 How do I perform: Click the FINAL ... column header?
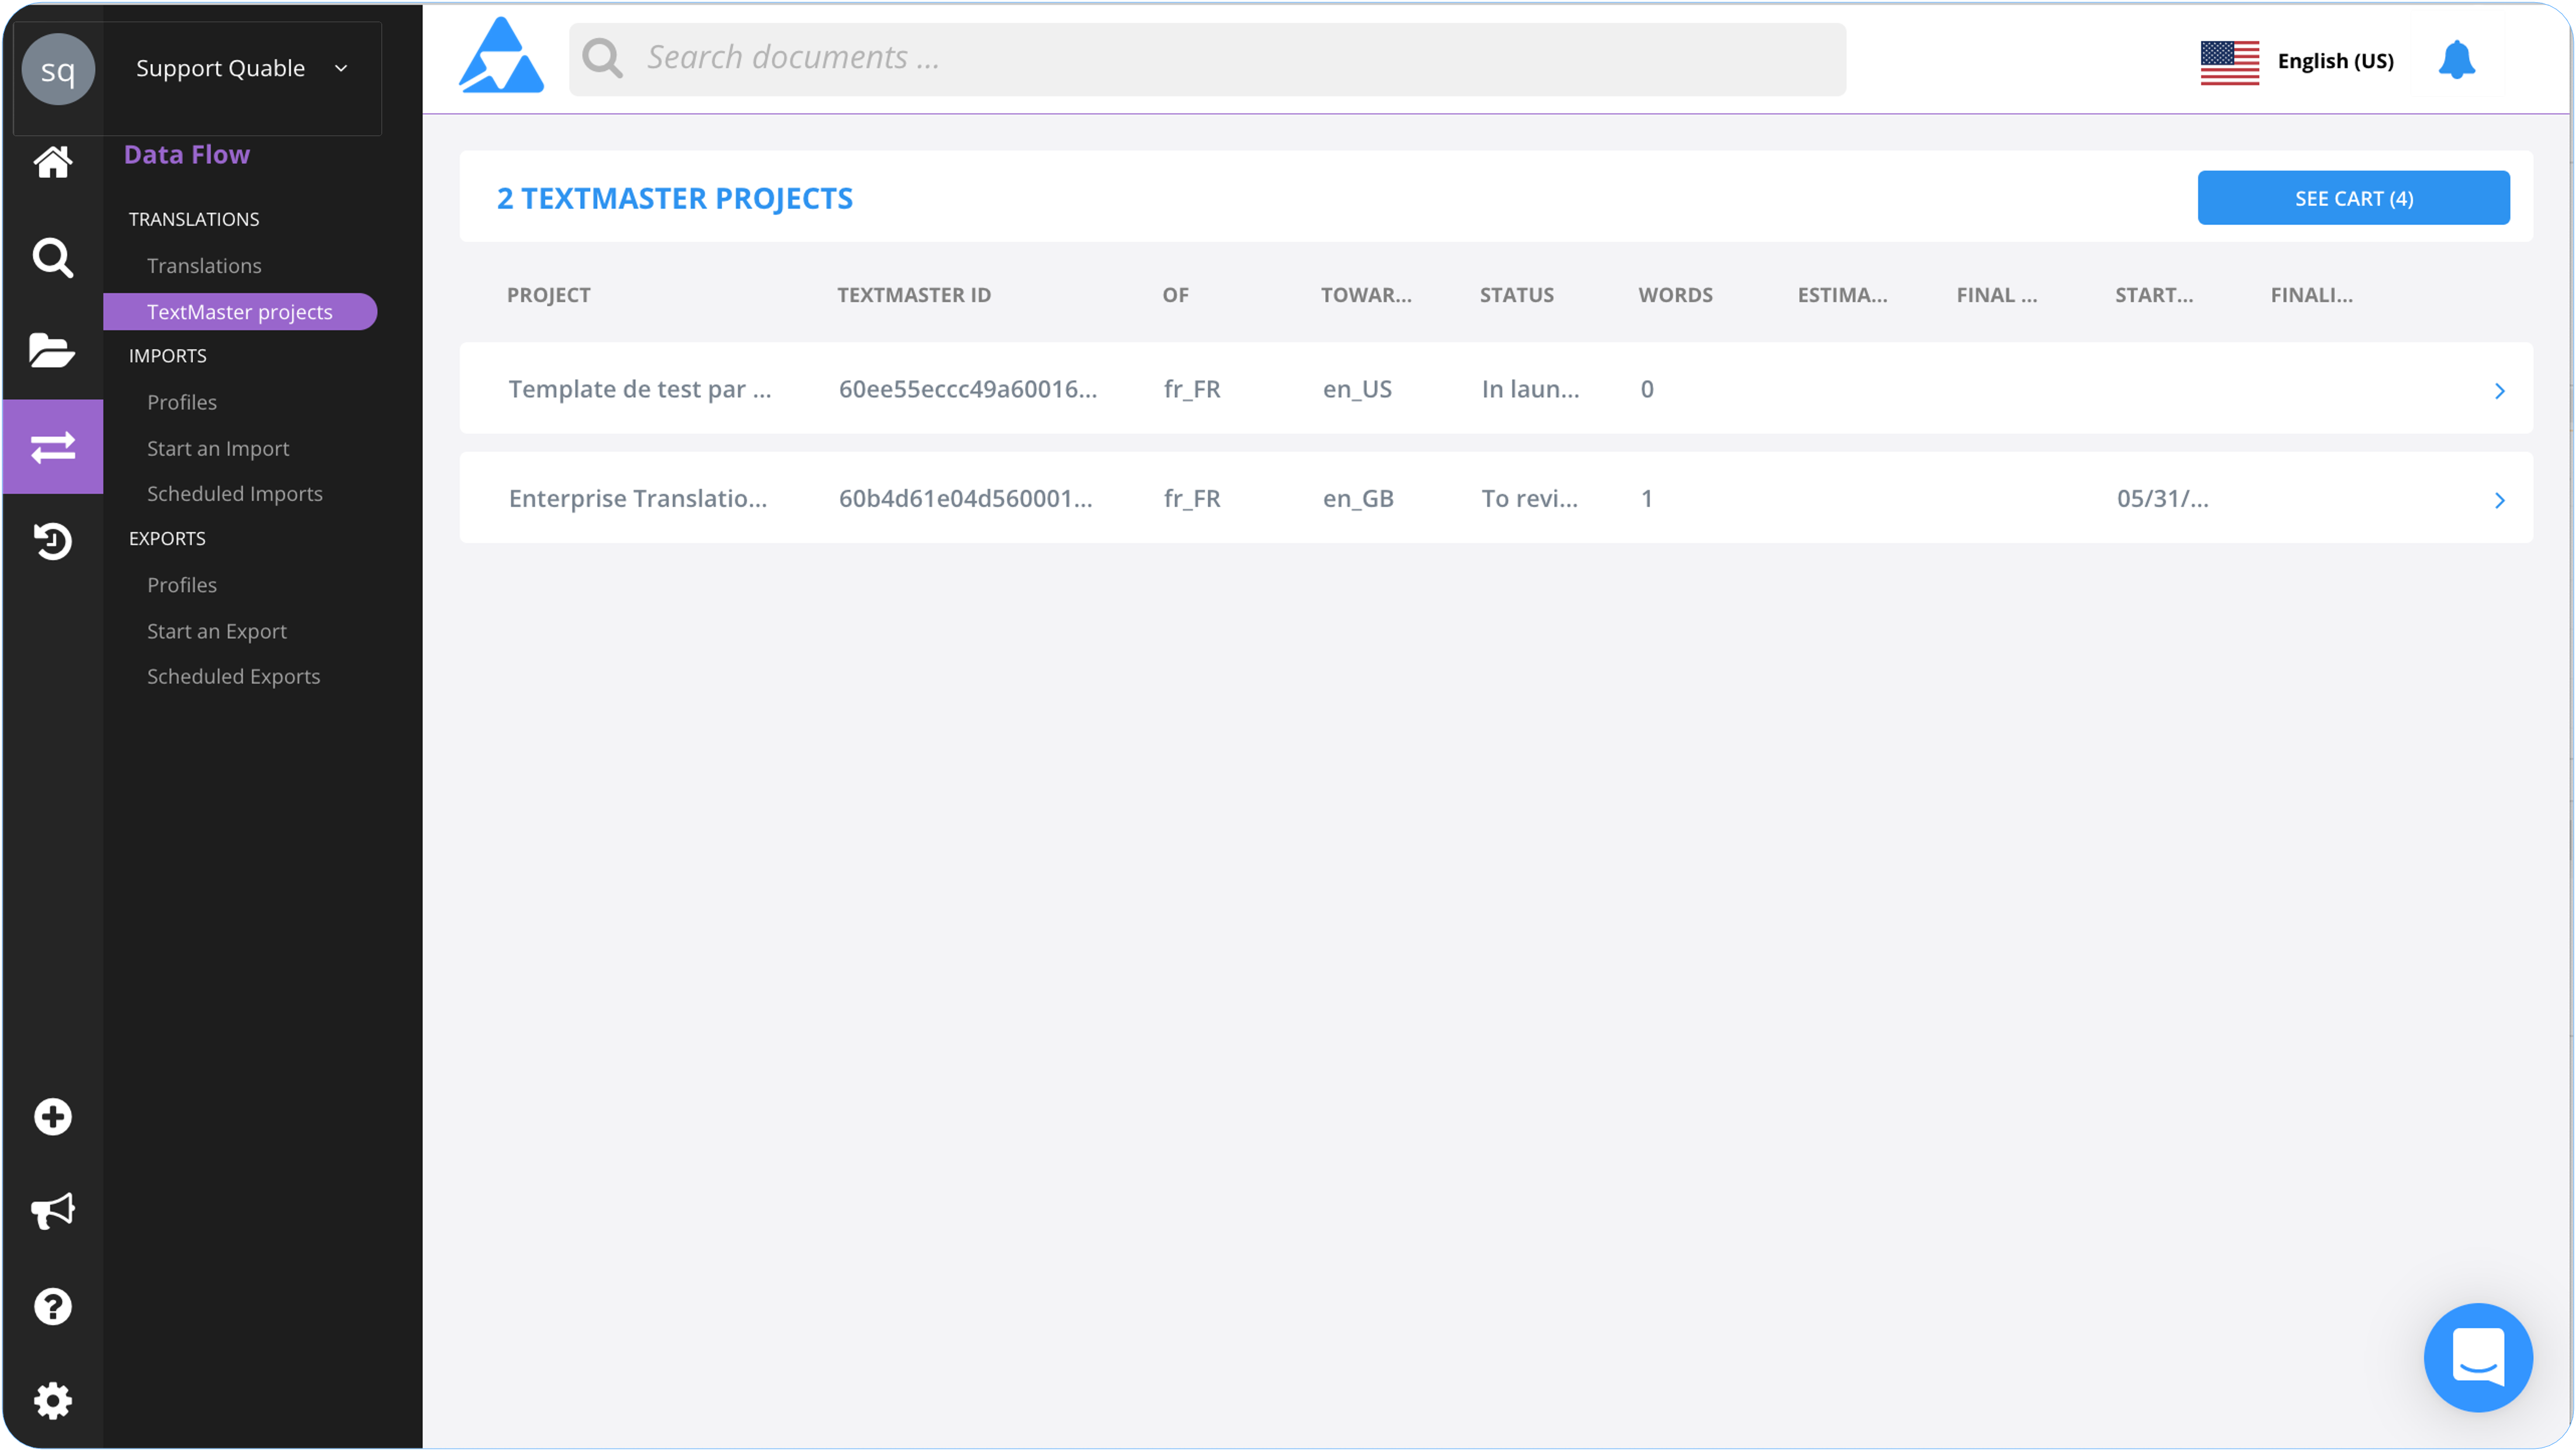[1996, 295]
